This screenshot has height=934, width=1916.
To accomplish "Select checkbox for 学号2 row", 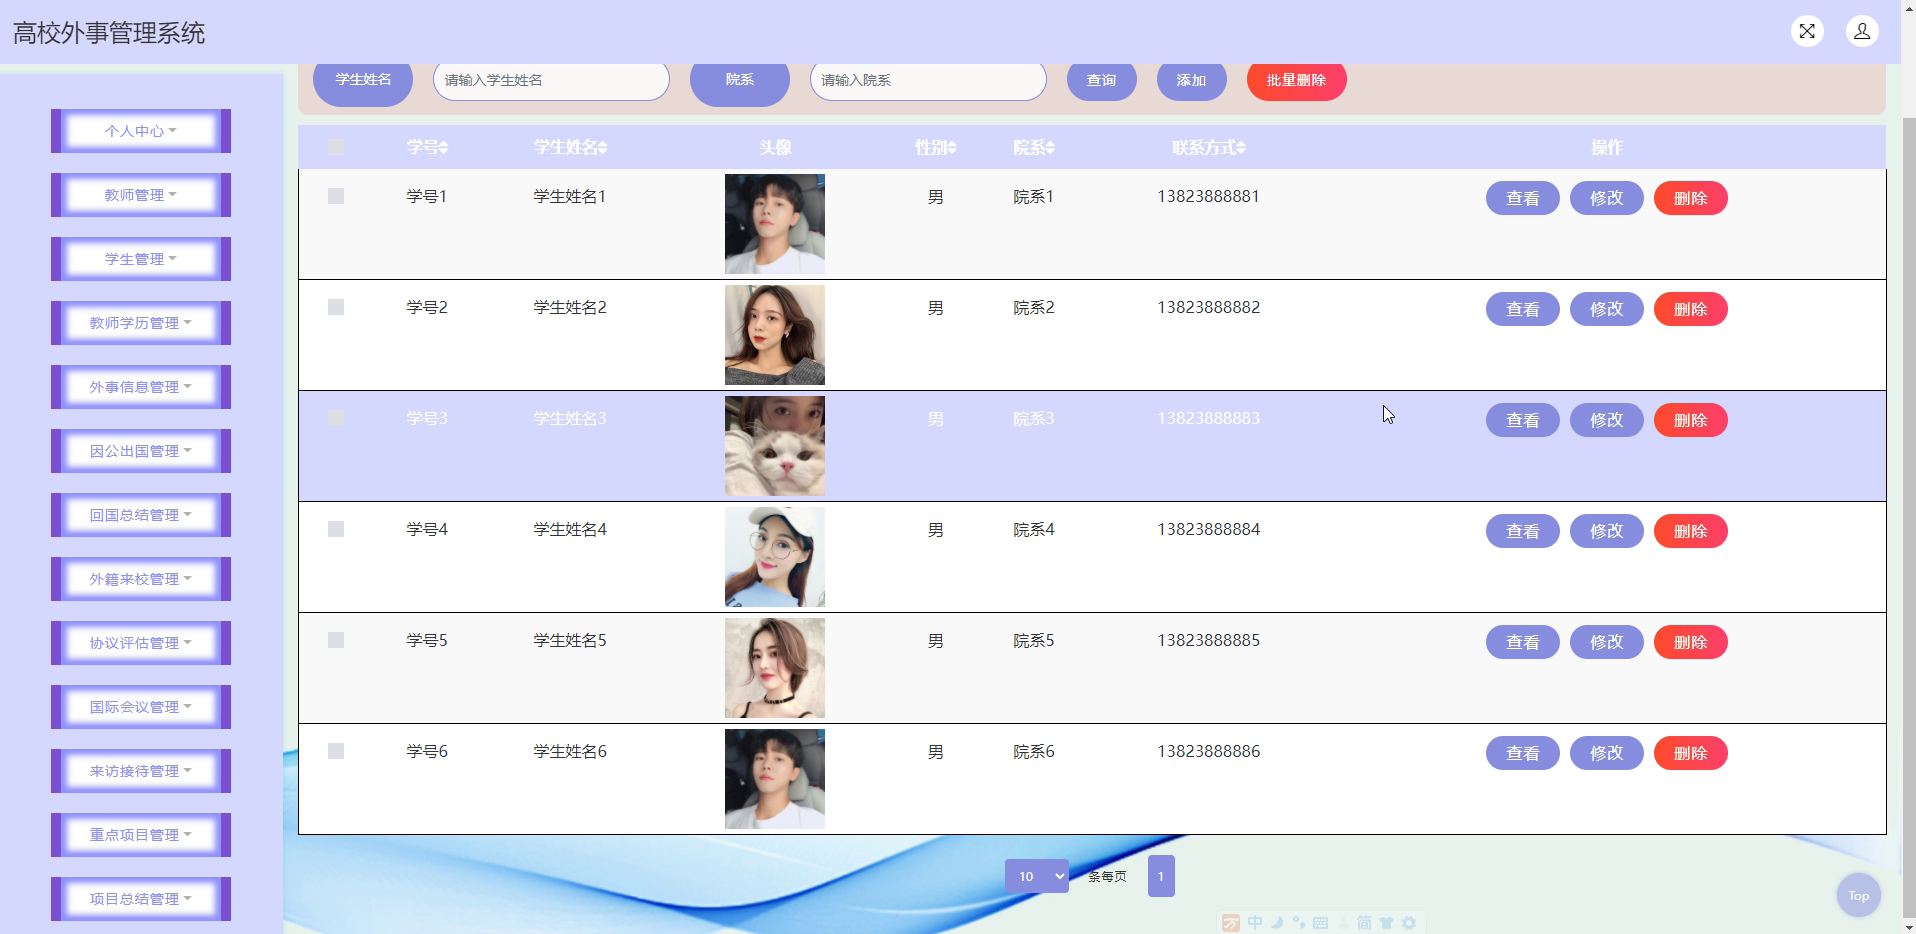I will (336, 307).
